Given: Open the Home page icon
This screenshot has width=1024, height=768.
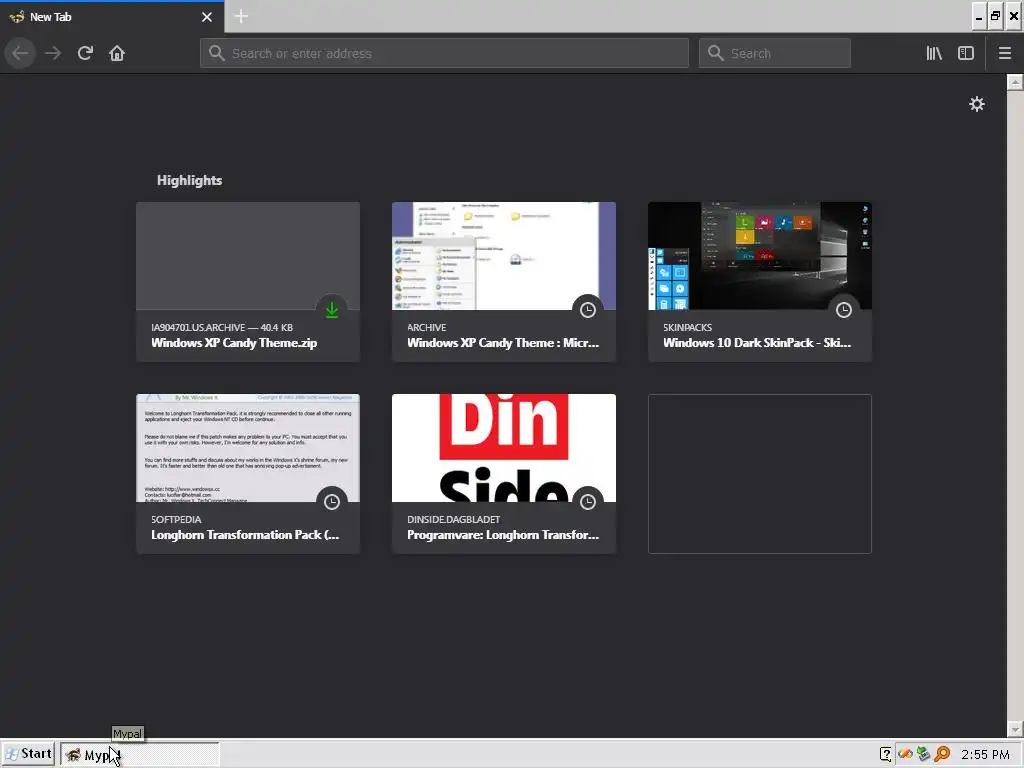Looking at the screenshot, I should [117, 53].
